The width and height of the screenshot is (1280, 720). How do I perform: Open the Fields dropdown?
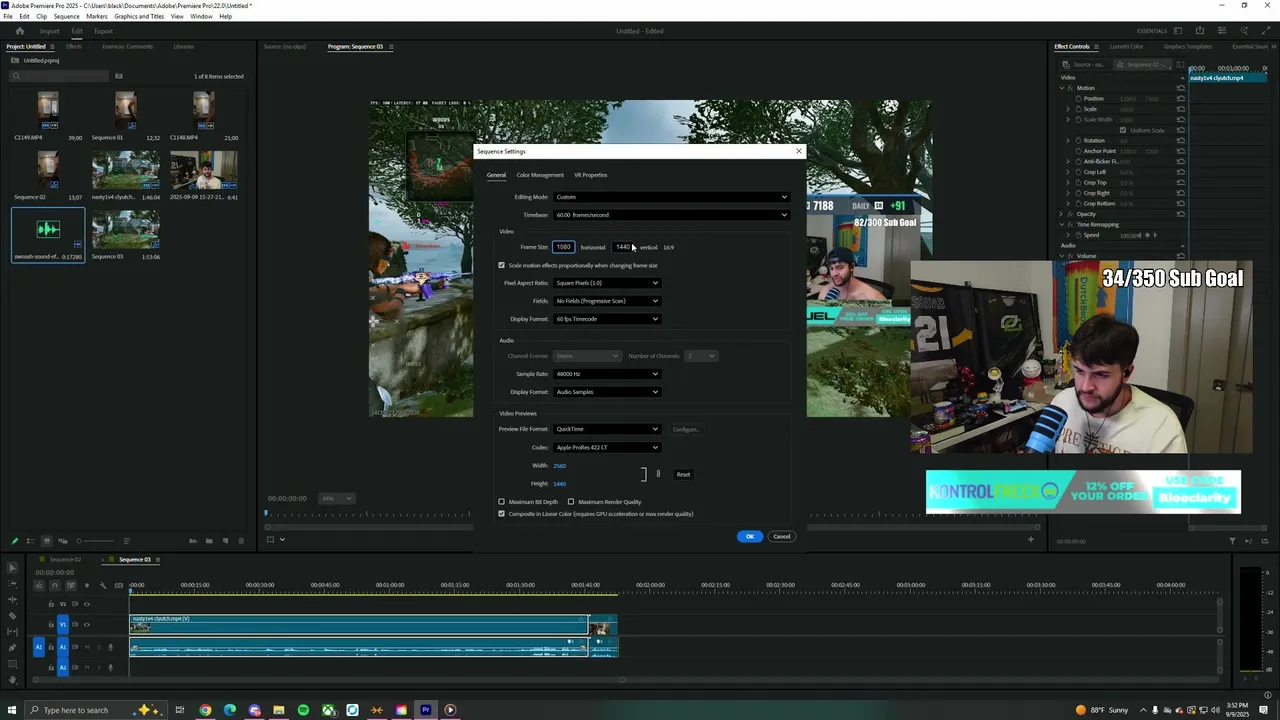coord(607,301)
